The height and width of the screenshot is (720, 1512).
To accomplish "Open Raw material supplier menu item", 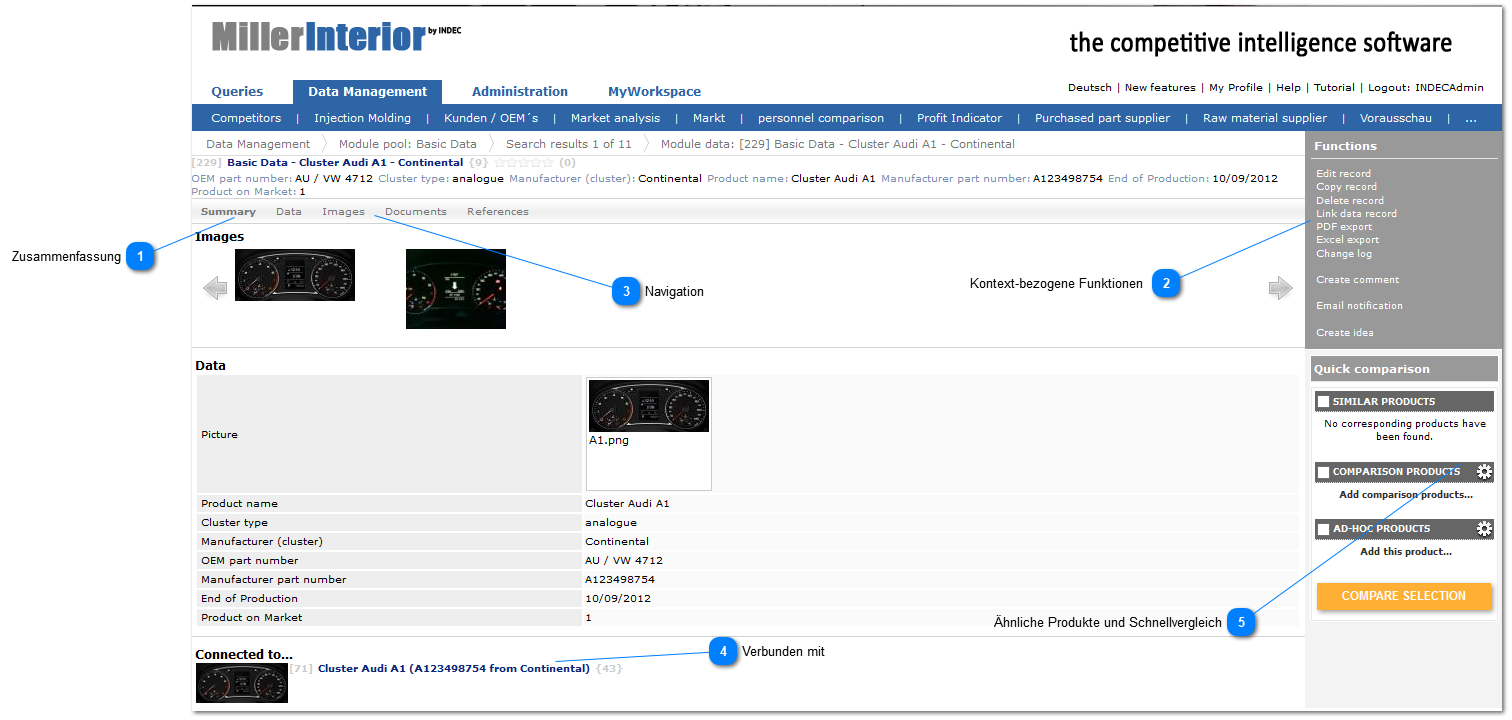I will (1265, 118).
